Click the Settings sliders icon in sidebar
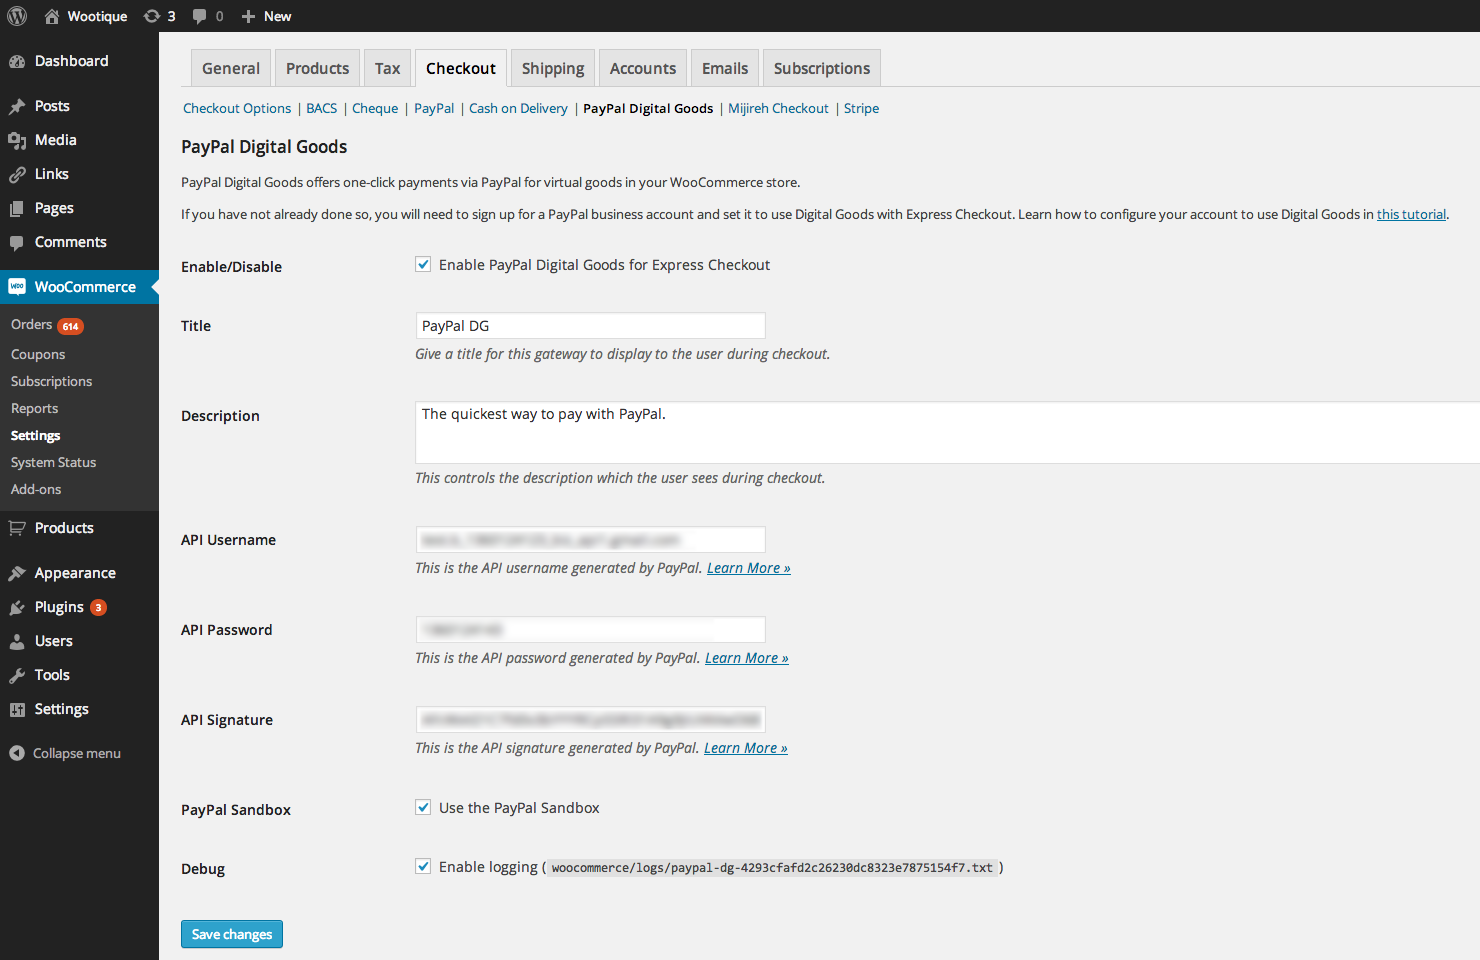This screenshot has width=1480, height=960. [x=17, y=709]
